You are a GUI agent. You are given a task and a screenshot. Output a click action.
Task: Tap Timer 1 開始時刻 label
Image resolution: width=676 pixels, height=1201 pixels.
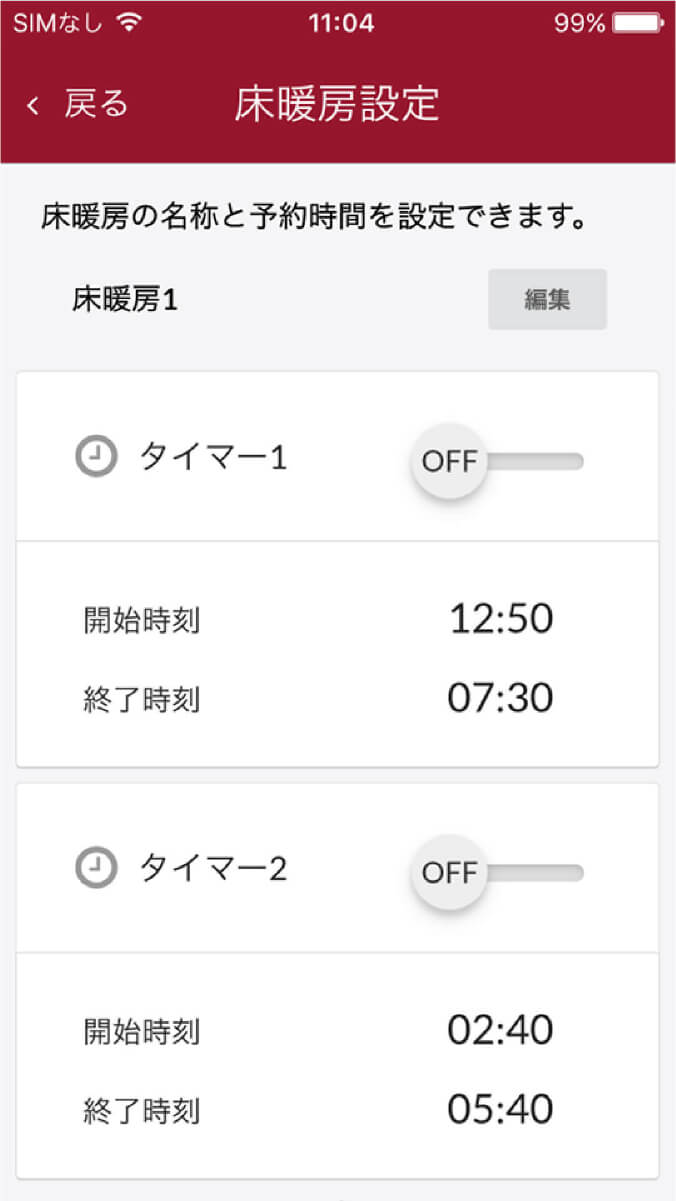142,621
